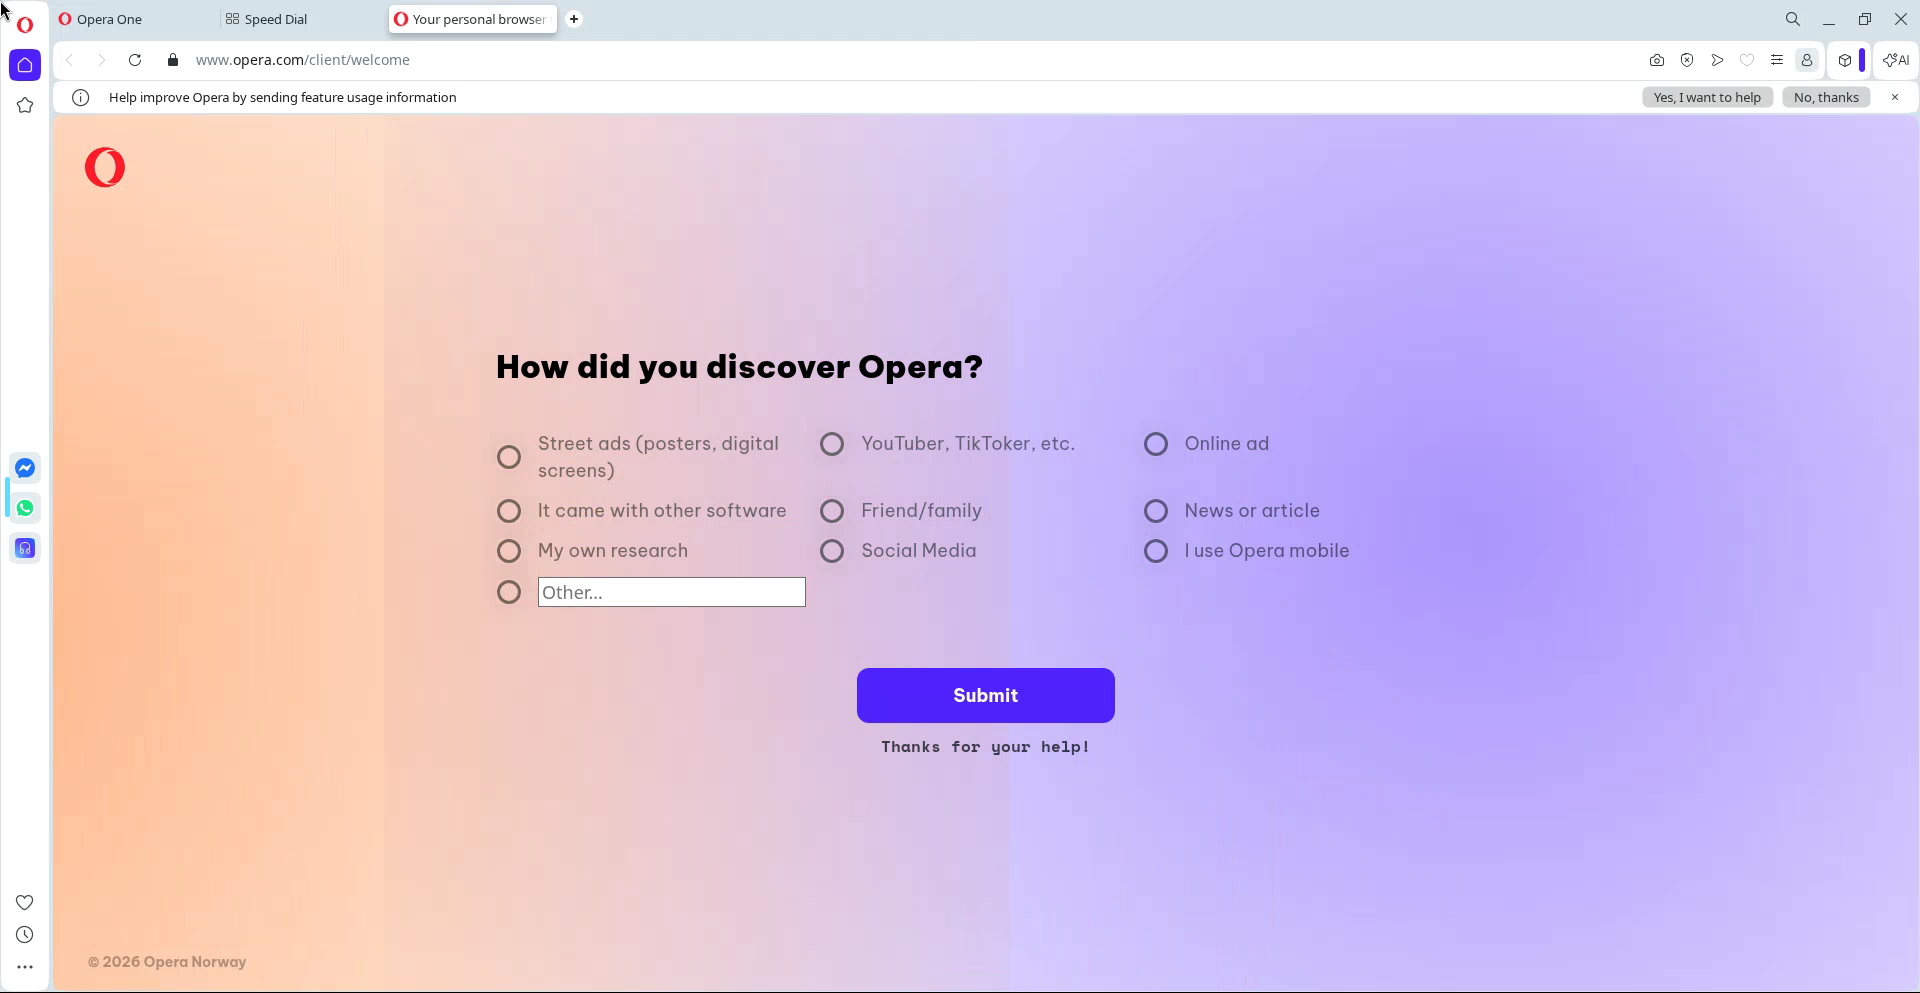Select the Friend/family radio option
The width and height of the screenshot is (1920, 993).
tap(832, 511)
